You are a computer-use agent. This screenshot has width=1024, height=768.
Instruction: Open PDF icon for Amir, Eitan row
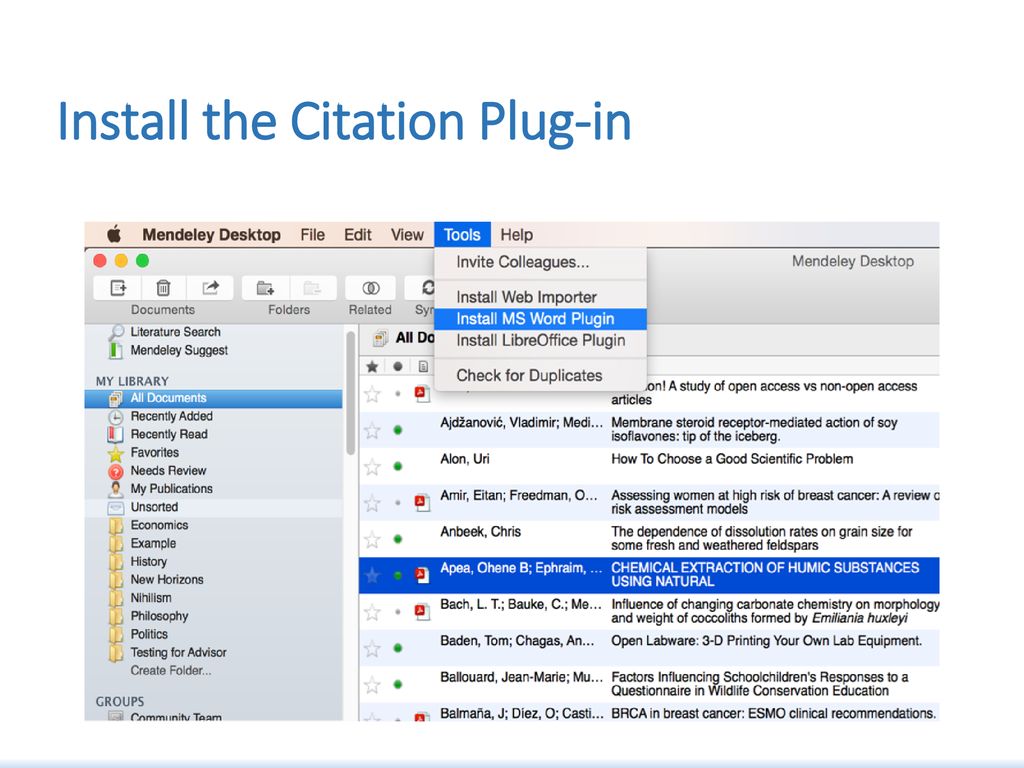click(x=422, y=502)
